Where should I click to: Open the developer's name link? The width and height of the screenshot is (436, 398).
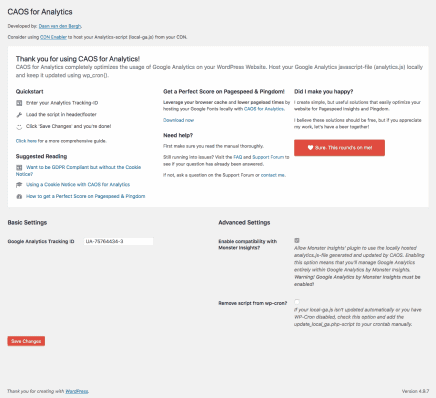(60, 26)
